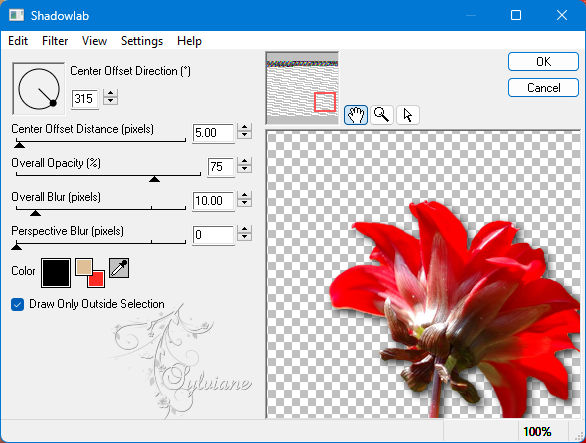586x443 pixels.
Task: Click the eyedropper color picker icon
Action: (x=119, y=268)
